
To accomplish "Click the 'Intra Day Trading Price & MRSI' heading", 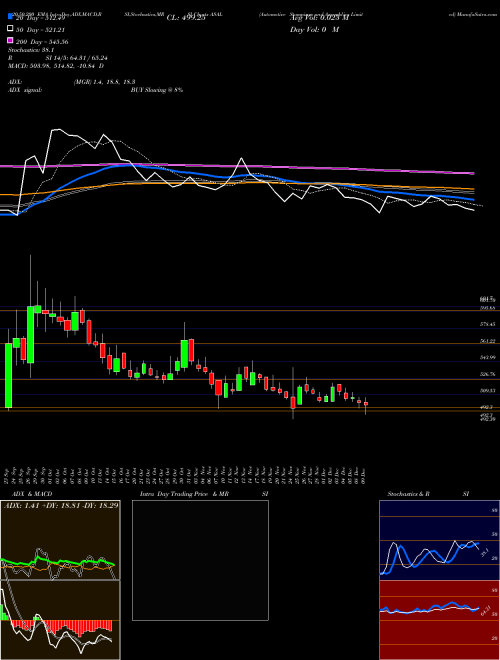I will tap(204, 494).
